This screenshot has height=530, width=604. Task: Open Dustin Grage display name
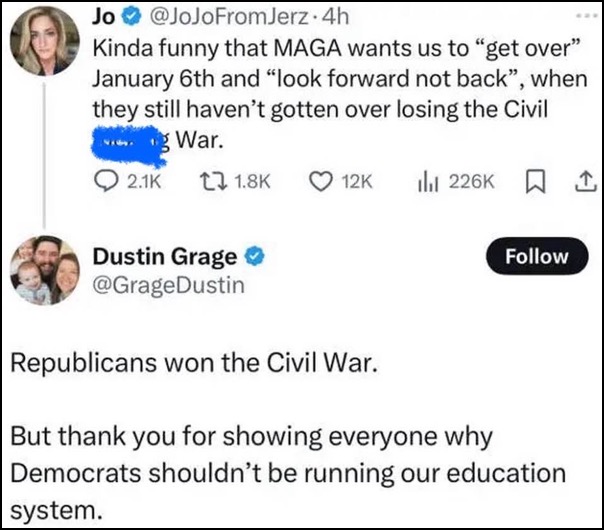[x=165, y=257]
